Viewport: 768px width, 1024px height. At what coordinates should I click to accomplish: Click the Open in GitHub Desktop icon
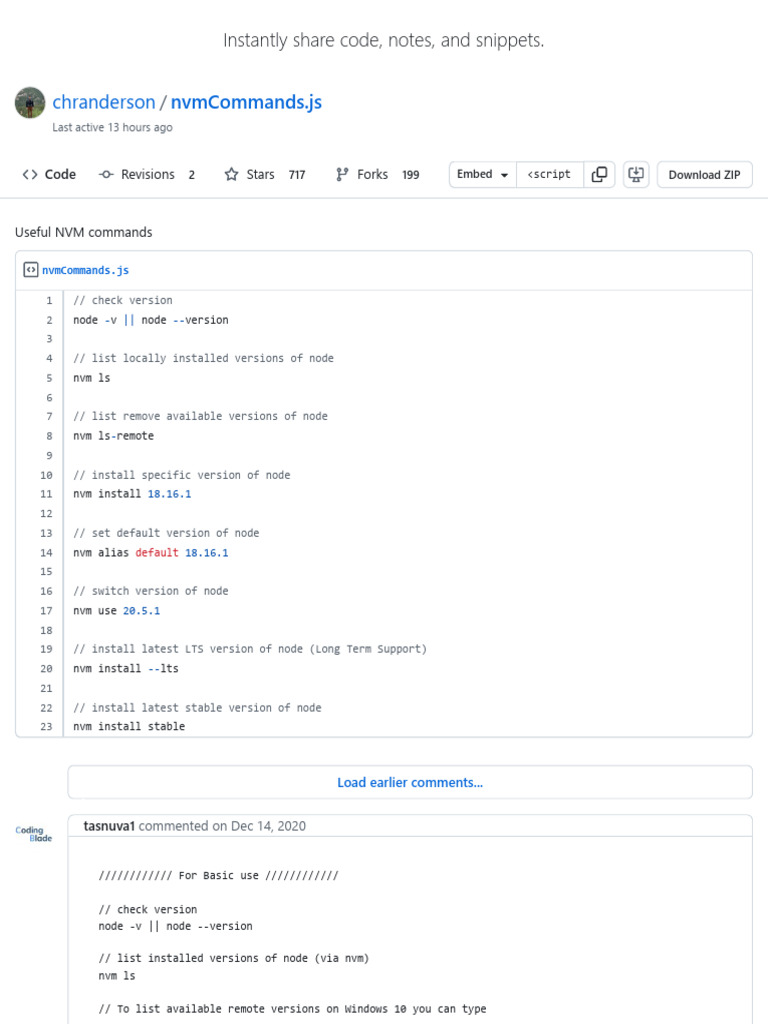(x=636, y=174)
